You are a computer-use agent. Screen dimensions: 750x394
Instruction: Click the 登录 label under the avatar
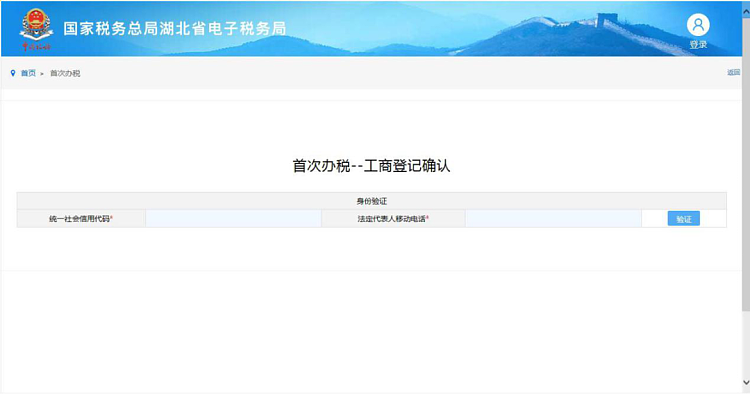[x=698, y=44]
